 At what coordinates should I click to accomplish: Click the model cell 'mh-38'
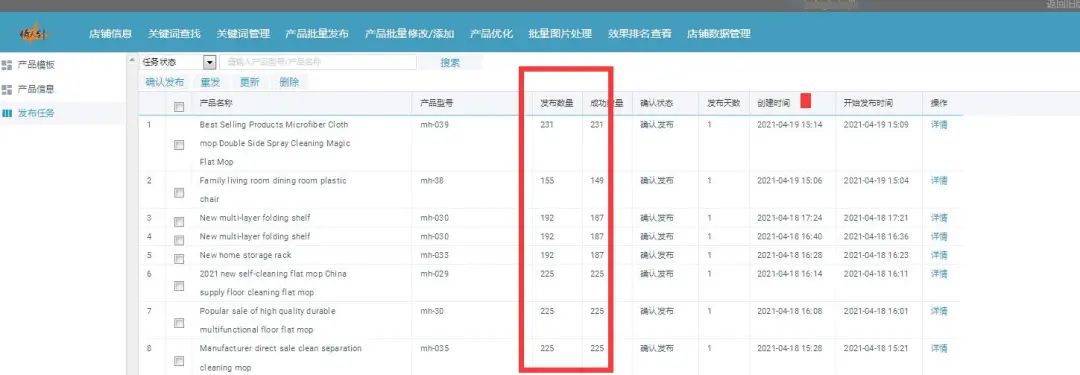click(432, 181)
